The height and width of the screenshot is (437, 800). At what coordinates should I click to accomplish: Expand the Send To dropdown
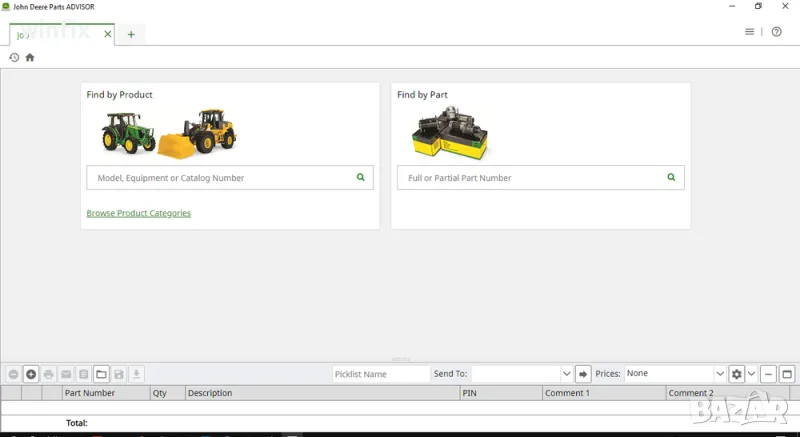point(566,374)
